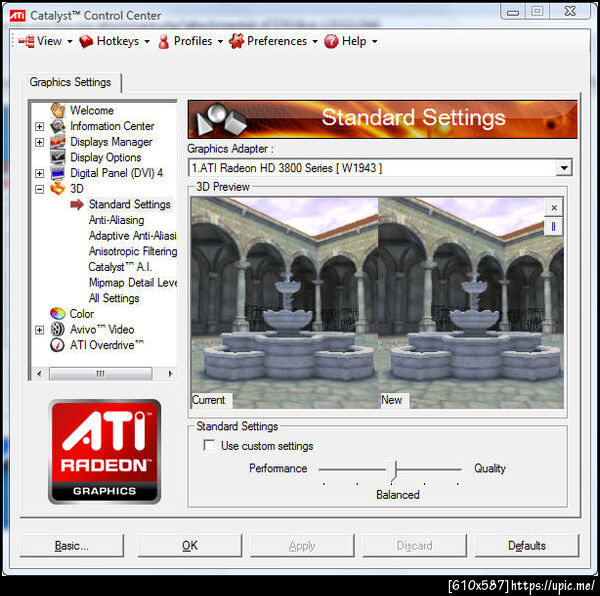The height and width of the screenshot is (596, 600).
Task: Click the Color wheel icon
Action: [x=58, y=314]
